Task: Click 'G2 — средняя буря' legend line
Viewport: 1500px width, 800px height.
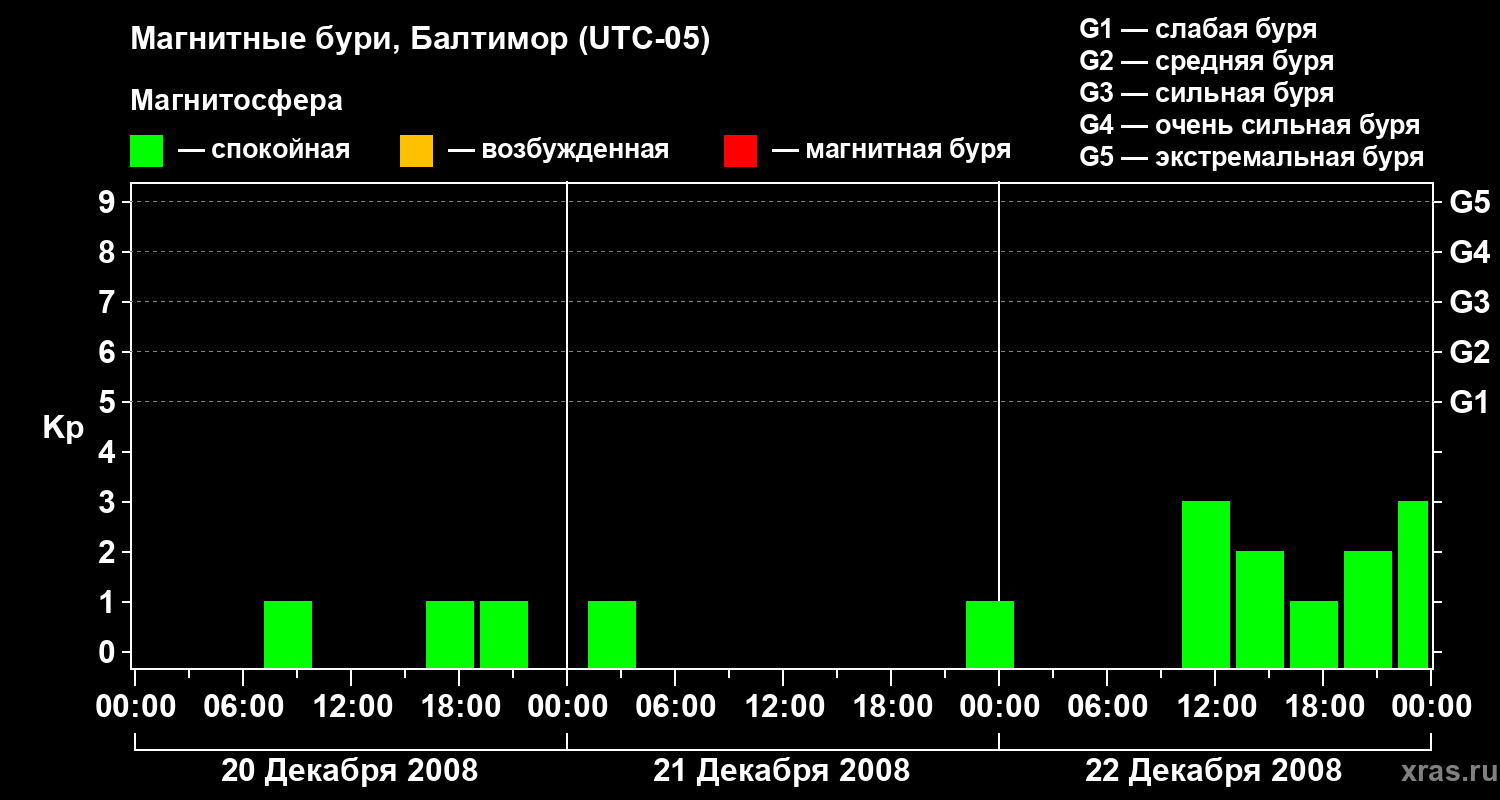Action: click(x=1206, y=60)
